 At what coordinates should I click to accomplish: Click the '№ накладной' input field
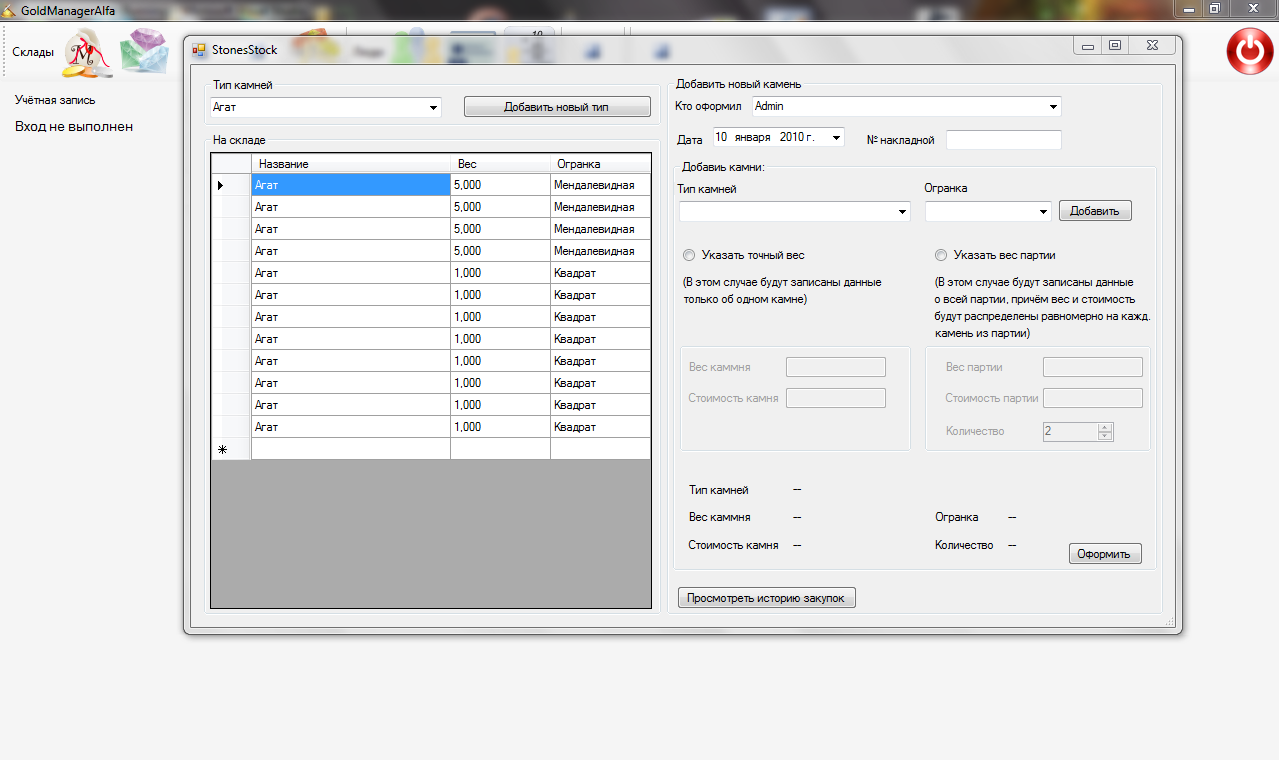(x=1003, y=140)
